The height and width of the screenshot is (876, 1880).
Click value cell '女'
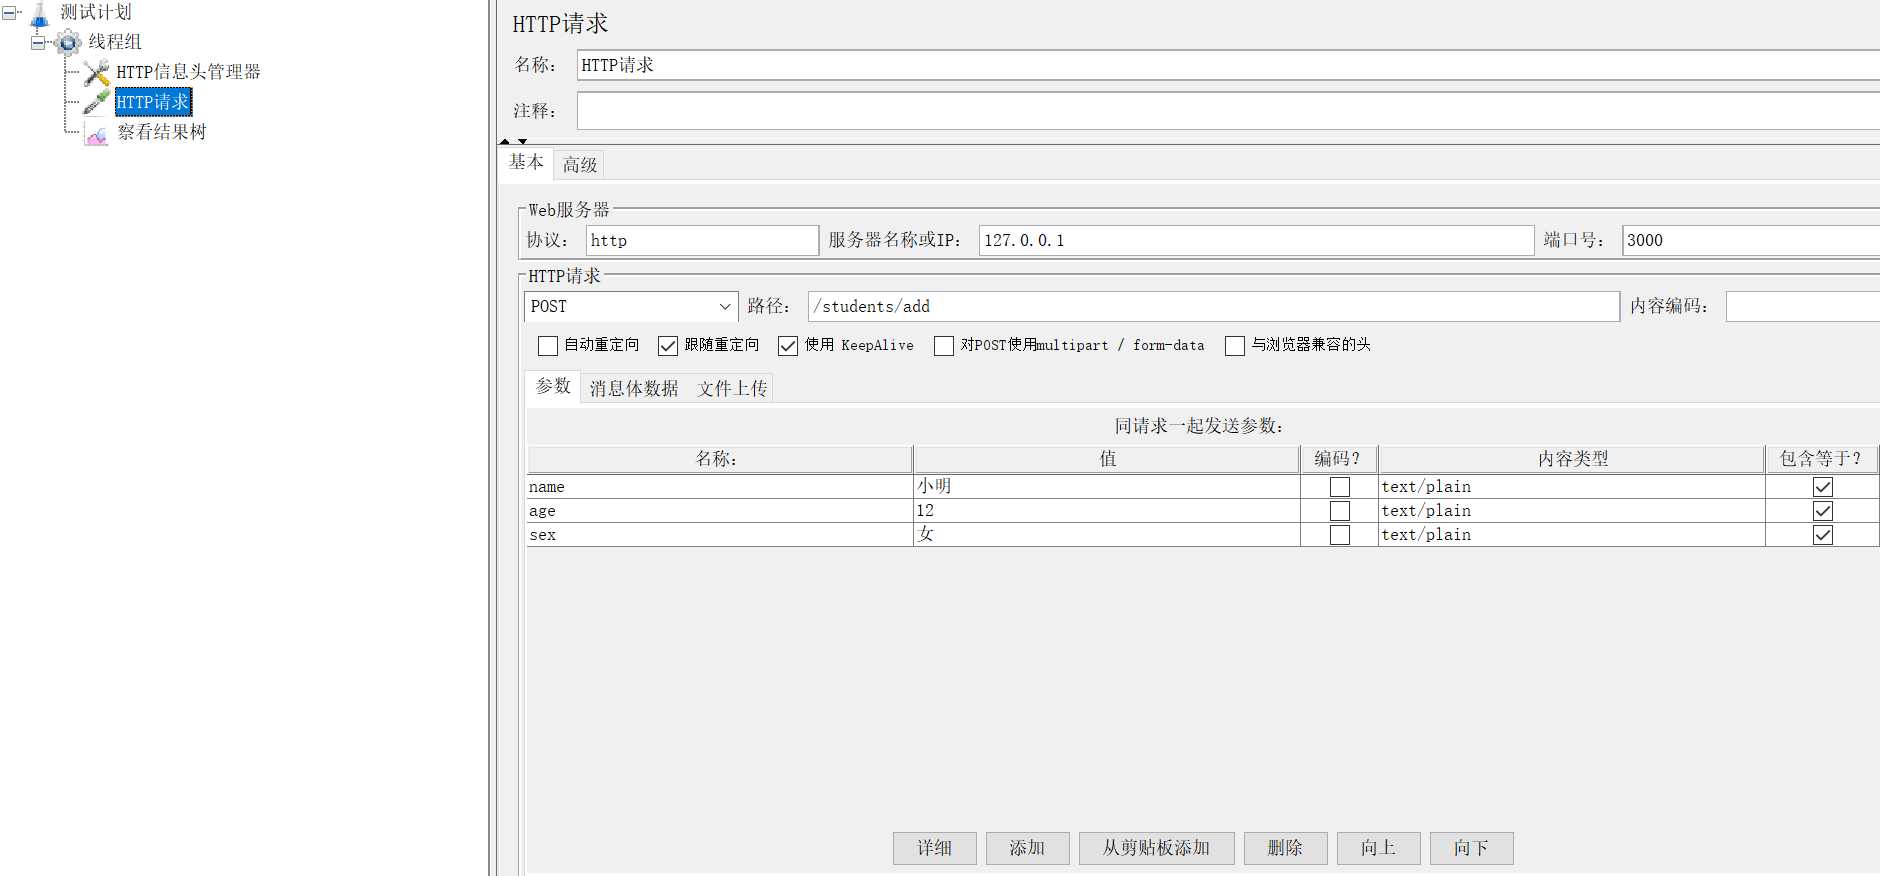pos(1107,535)
